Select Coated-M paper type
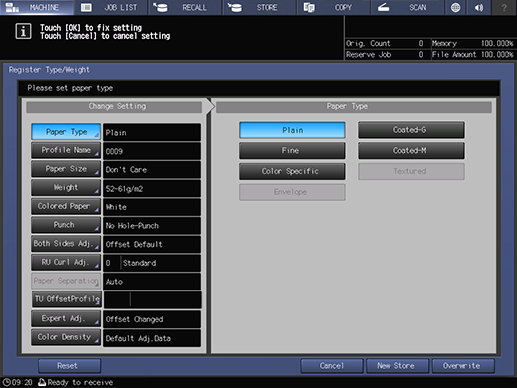 tap(411, 151)
